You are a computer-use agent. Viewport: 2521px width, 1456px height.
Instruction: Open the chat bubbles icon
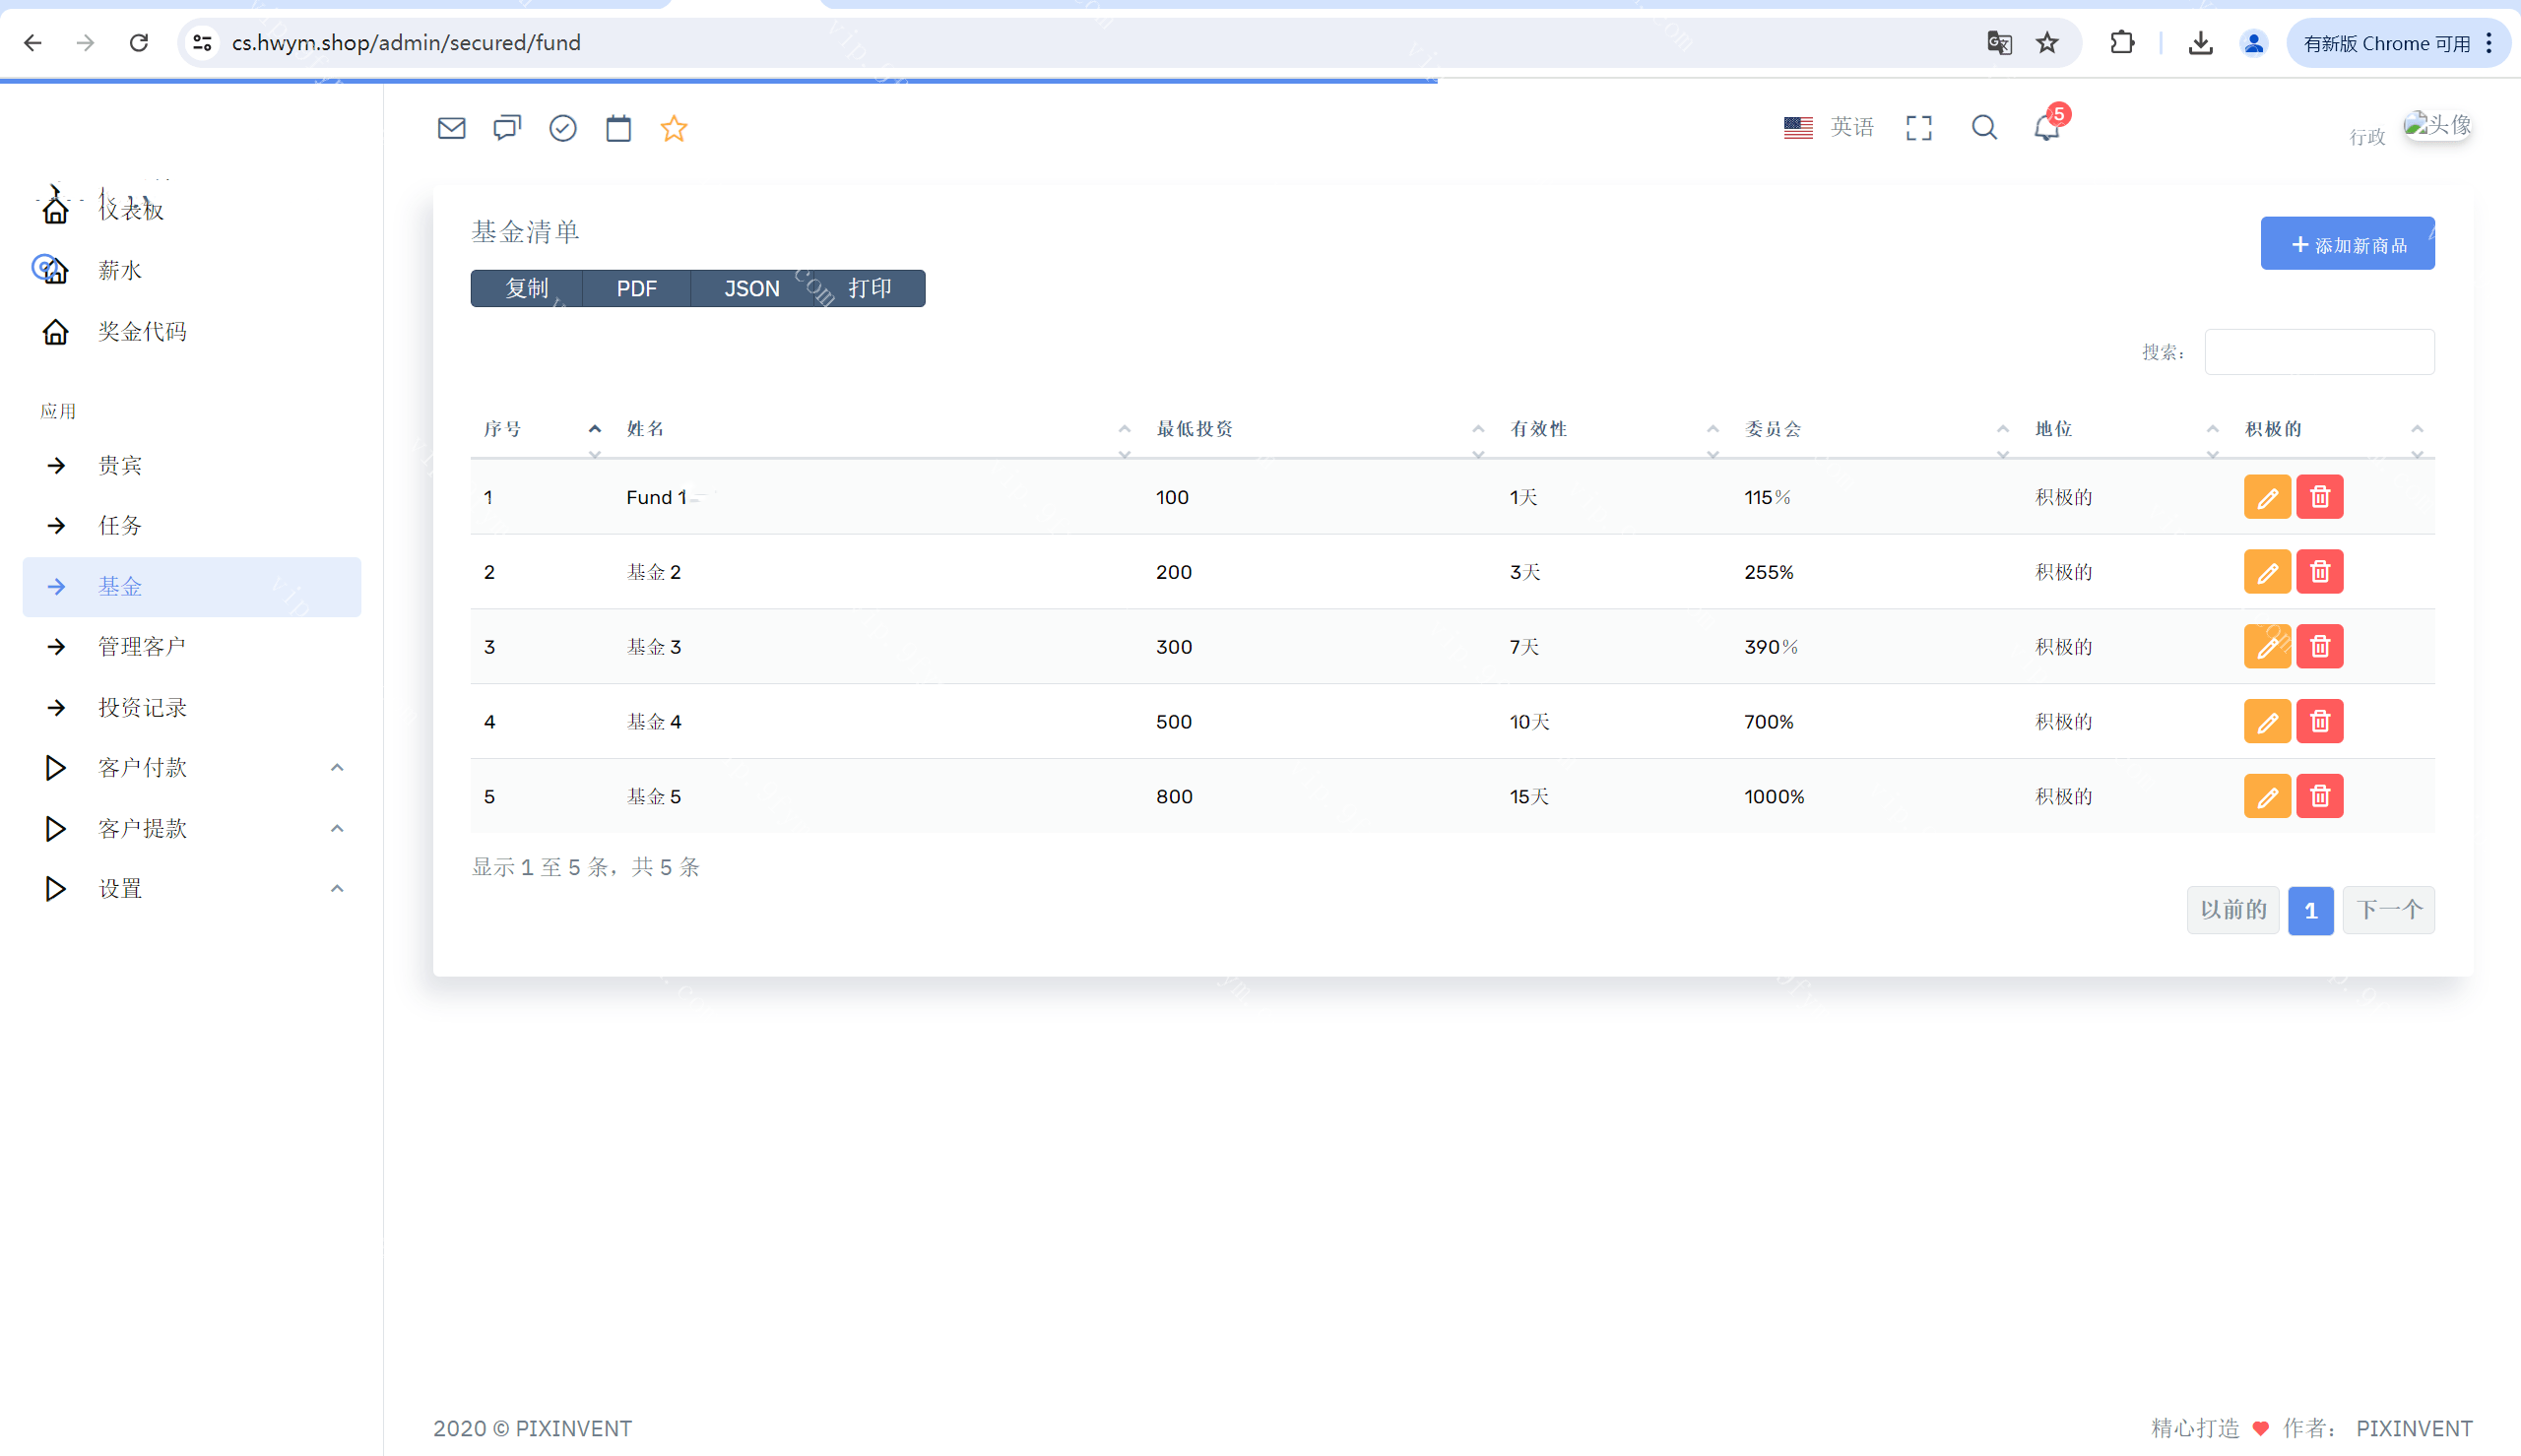coord(507,128)
